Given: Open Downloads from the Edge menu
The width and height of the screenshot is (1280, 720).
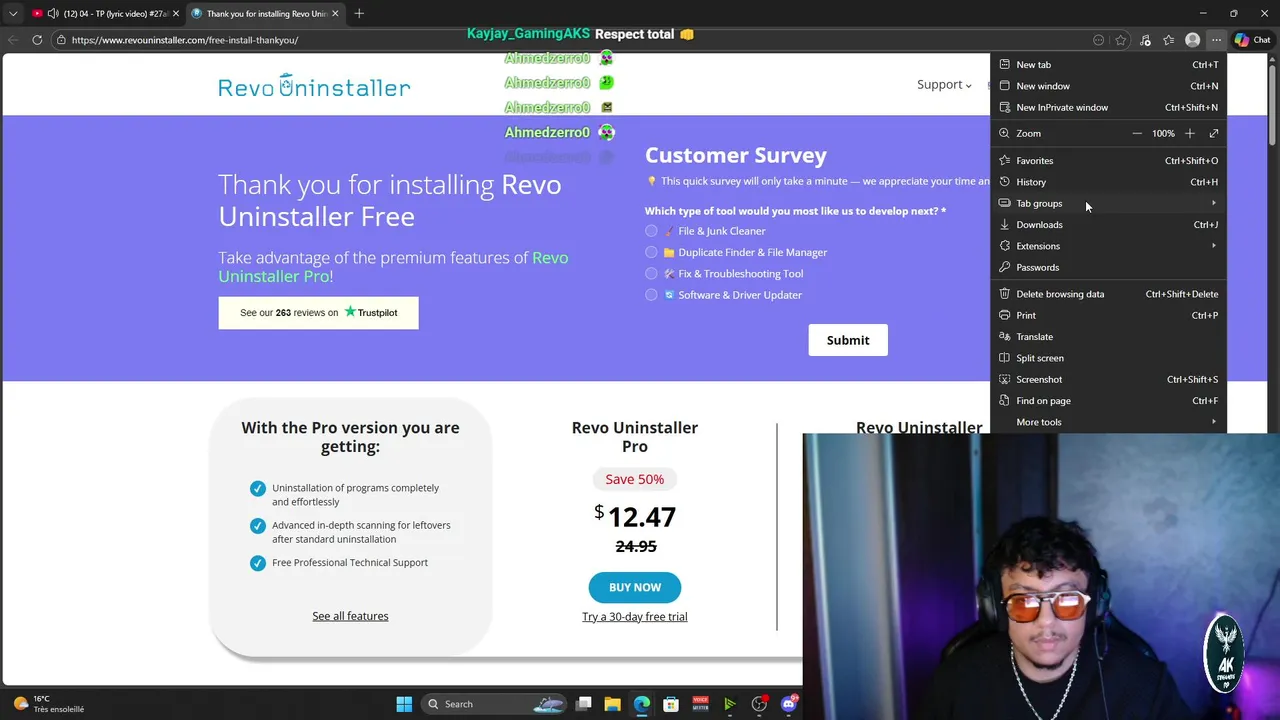Looking at the screenshot, I should [x=1109, y=225].
